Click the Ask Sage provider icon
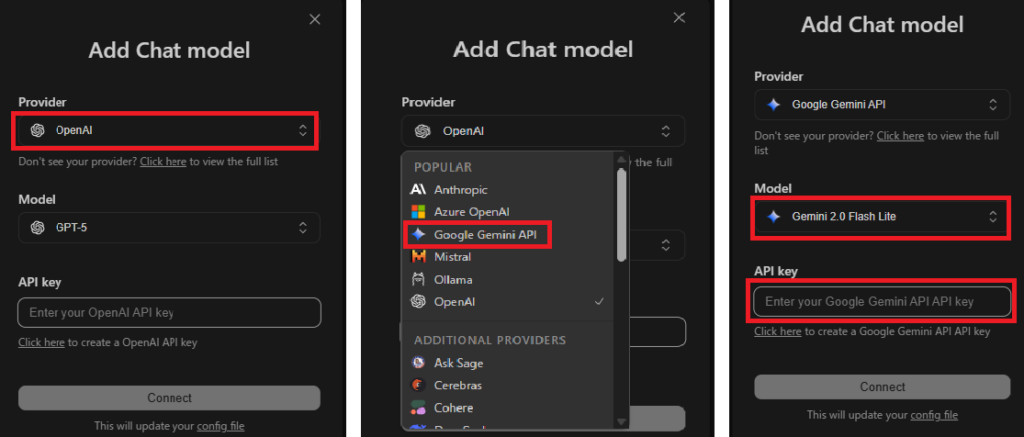1024x437 pixels. pos(418,363)
